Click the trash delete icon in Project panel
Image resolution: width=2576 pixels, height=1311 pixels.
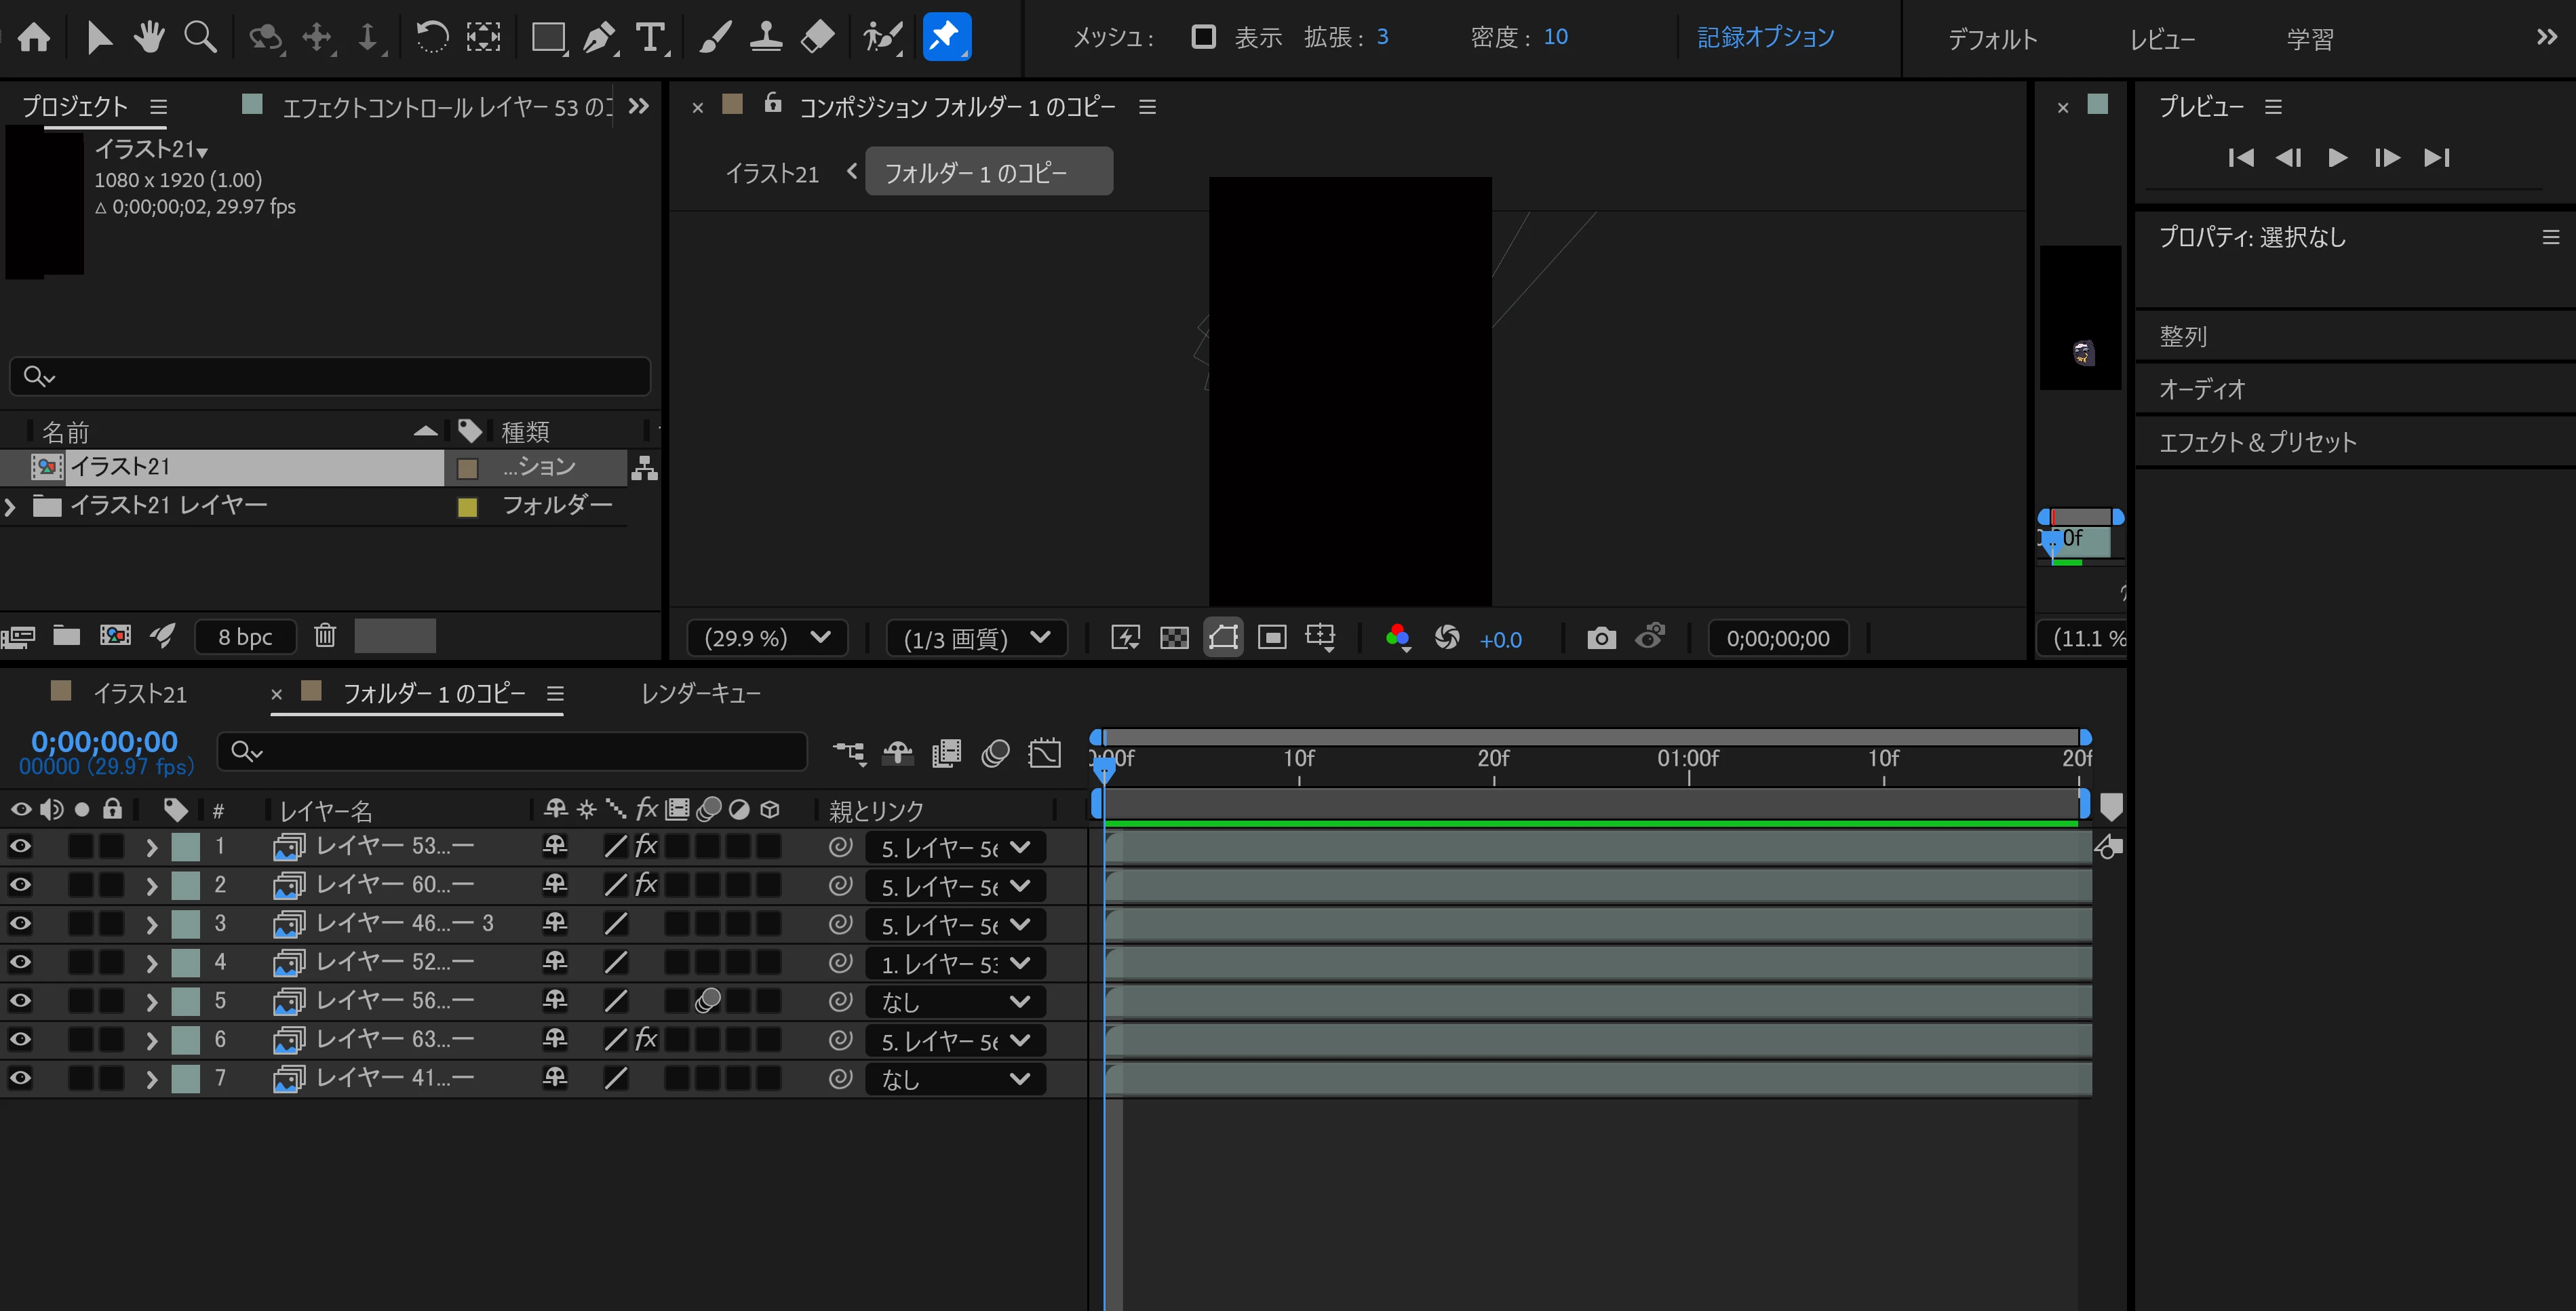tap(325, 636)
